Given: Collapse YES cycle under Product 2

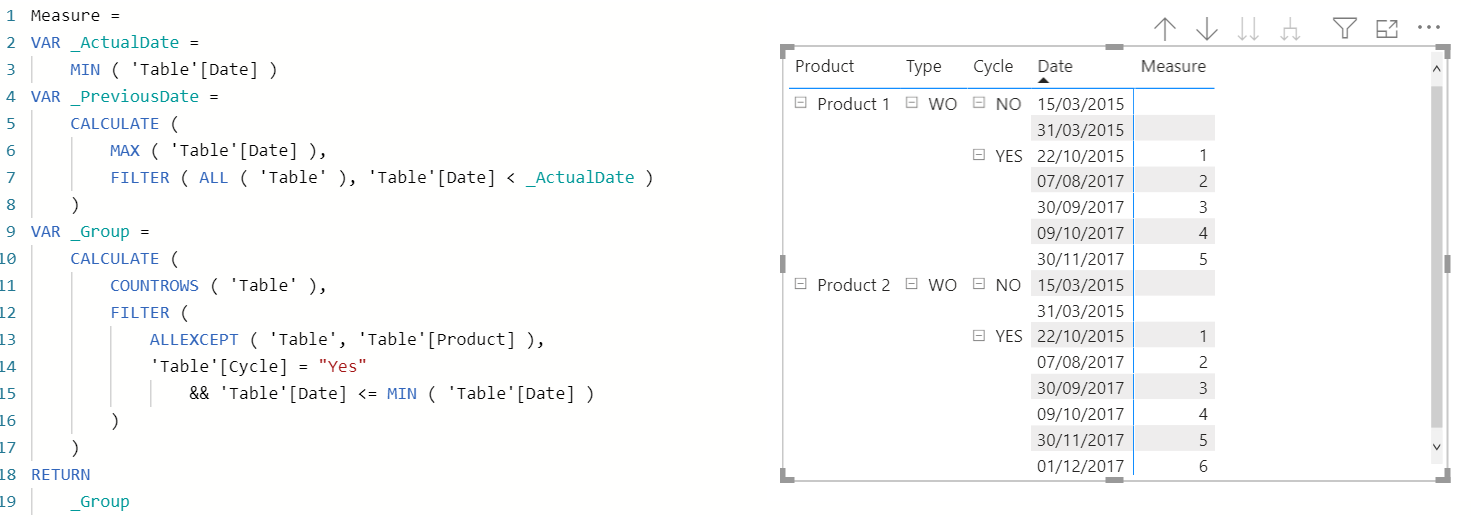Looking at the screenshot, I should (x=979, y=336).
